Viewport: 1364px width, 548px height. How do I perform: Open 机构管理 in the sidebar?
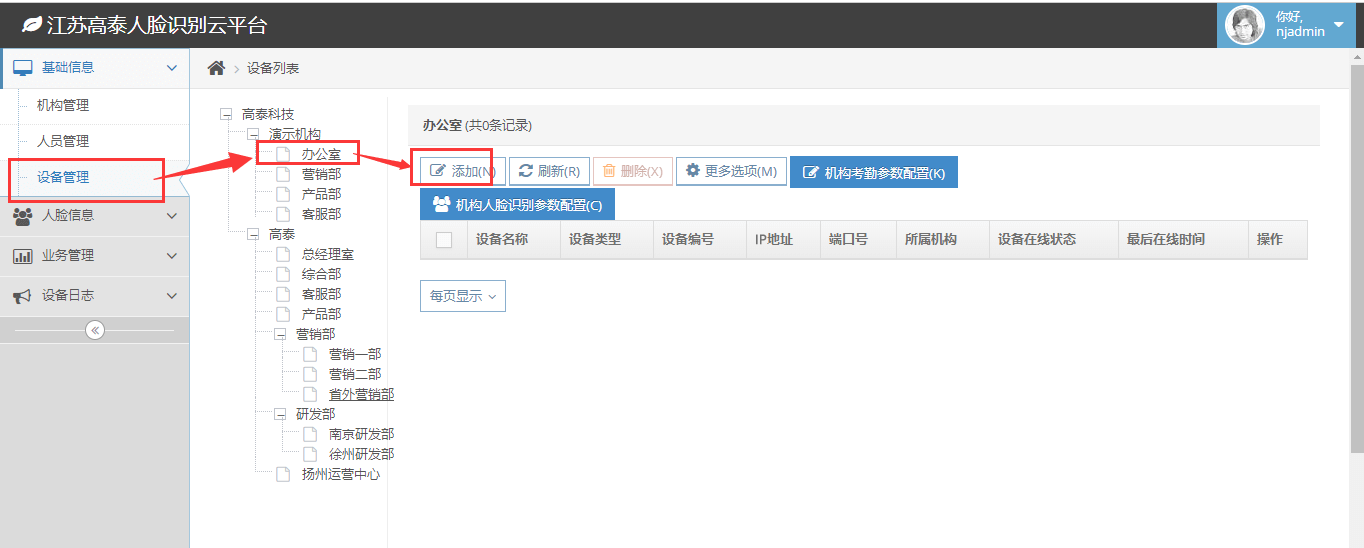click(x=63, y=105)
